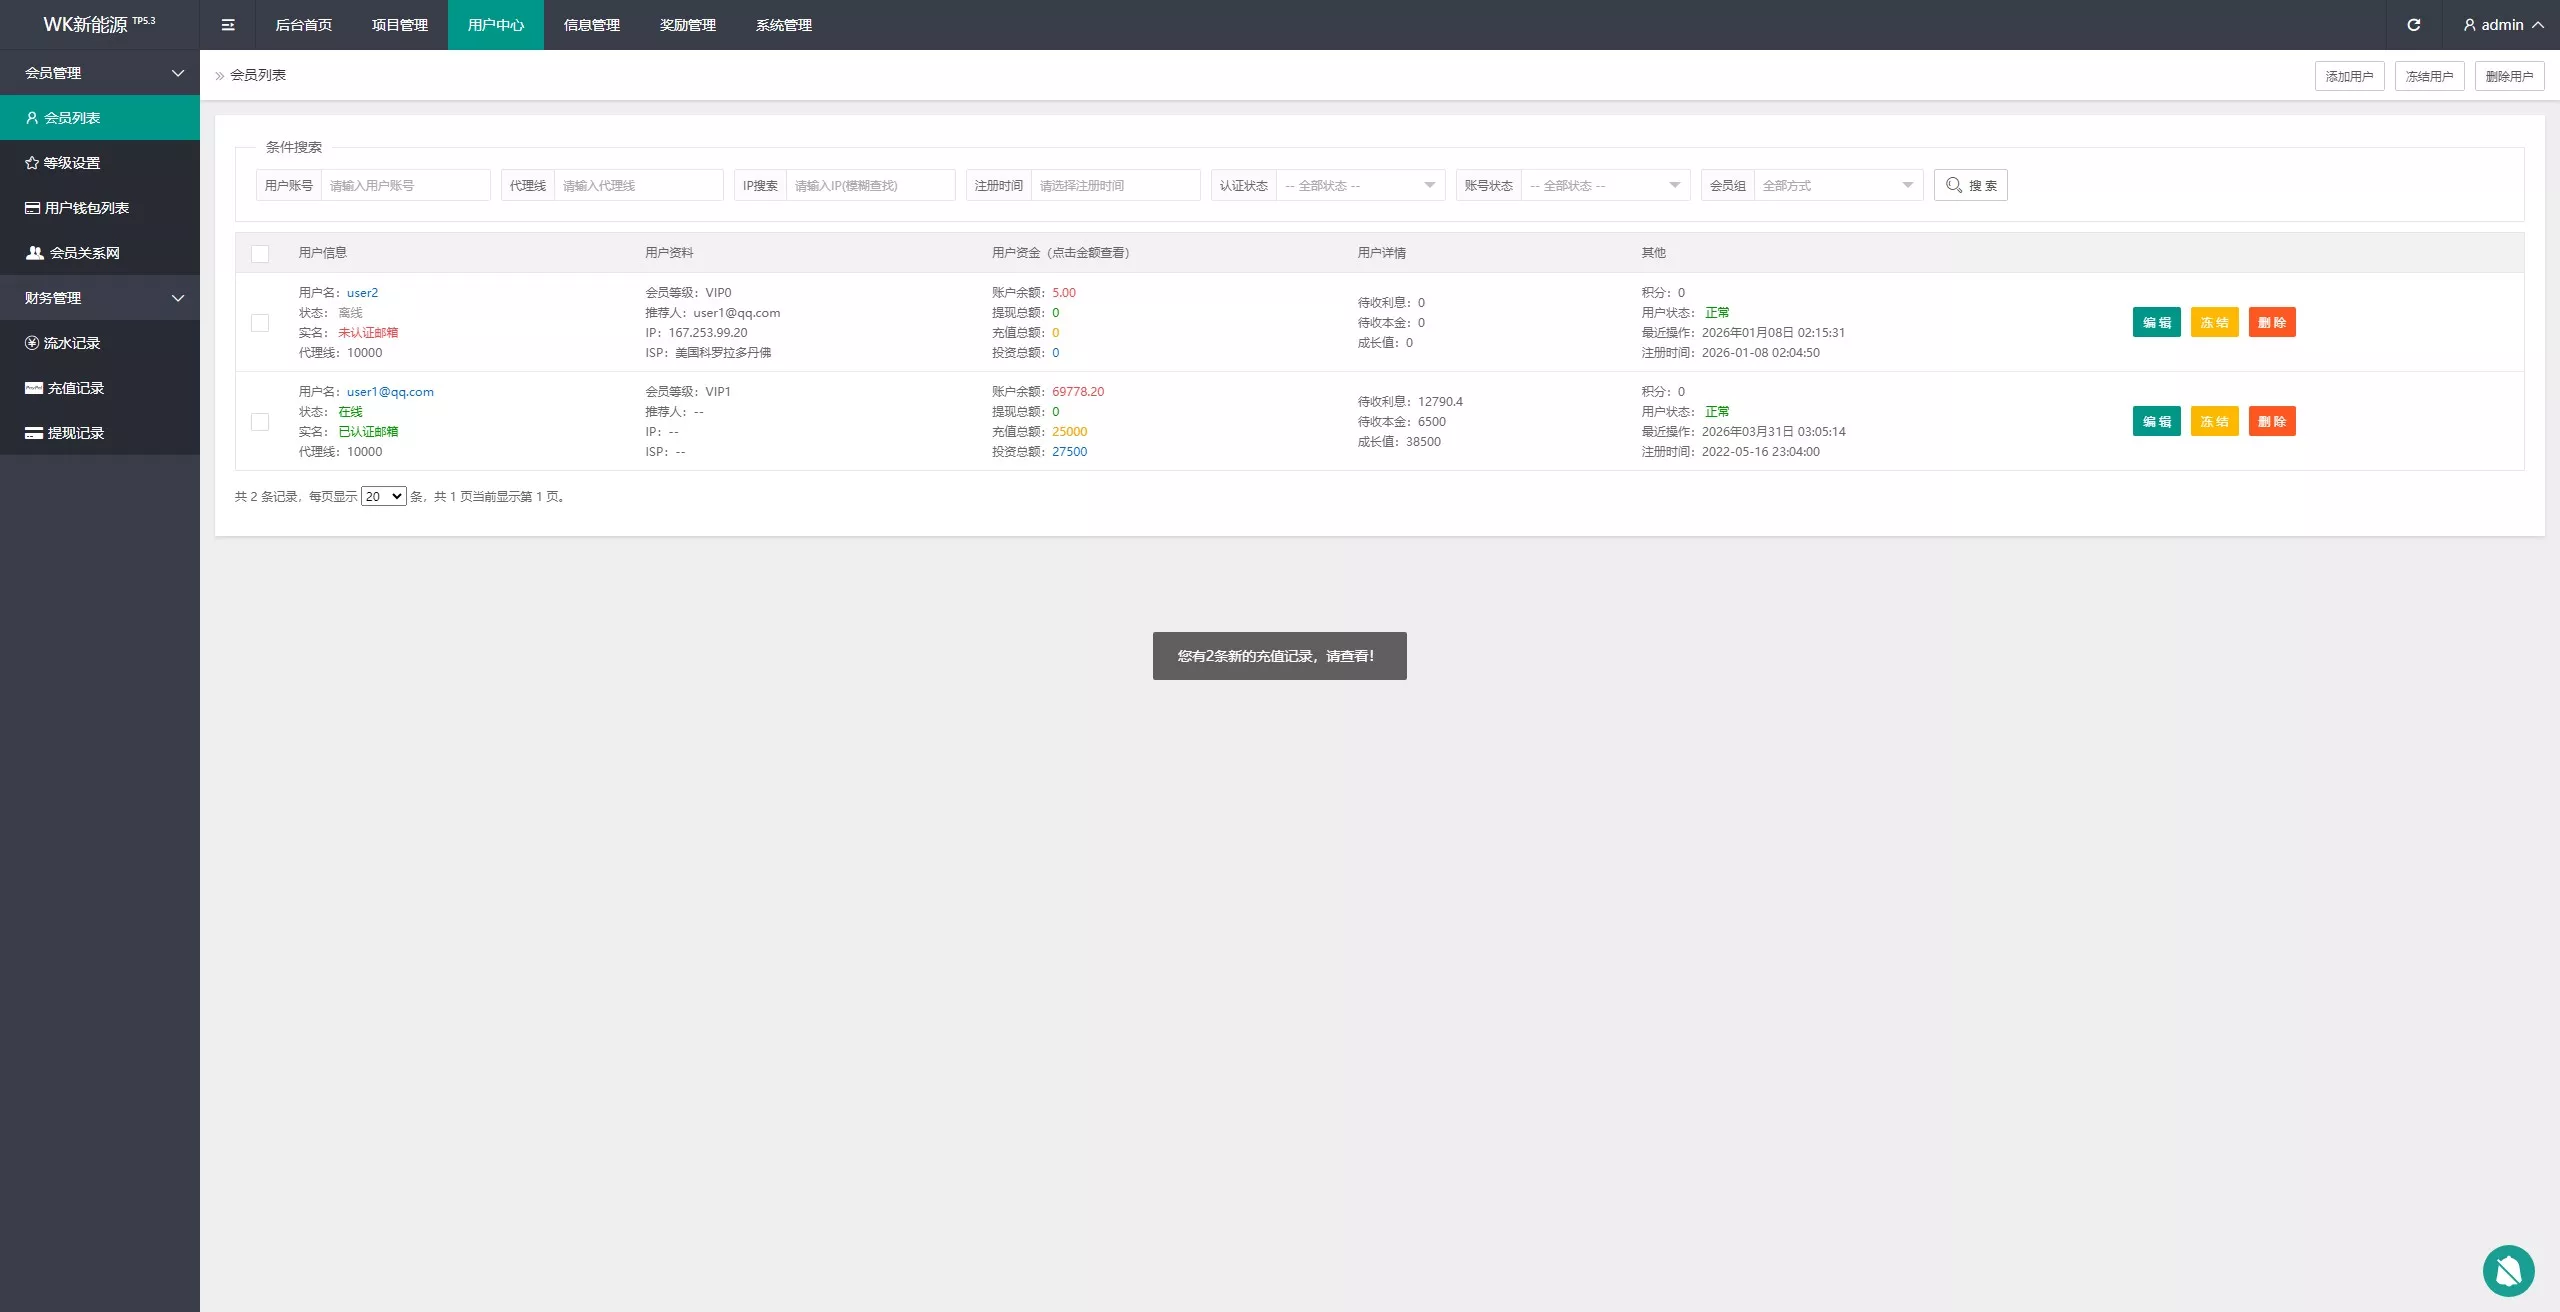Image resolution: width=2560 pixels, height=1312 pixels.
Task: Check the checkbox for user1@qq.com row
Action: [x=260, y=422]
